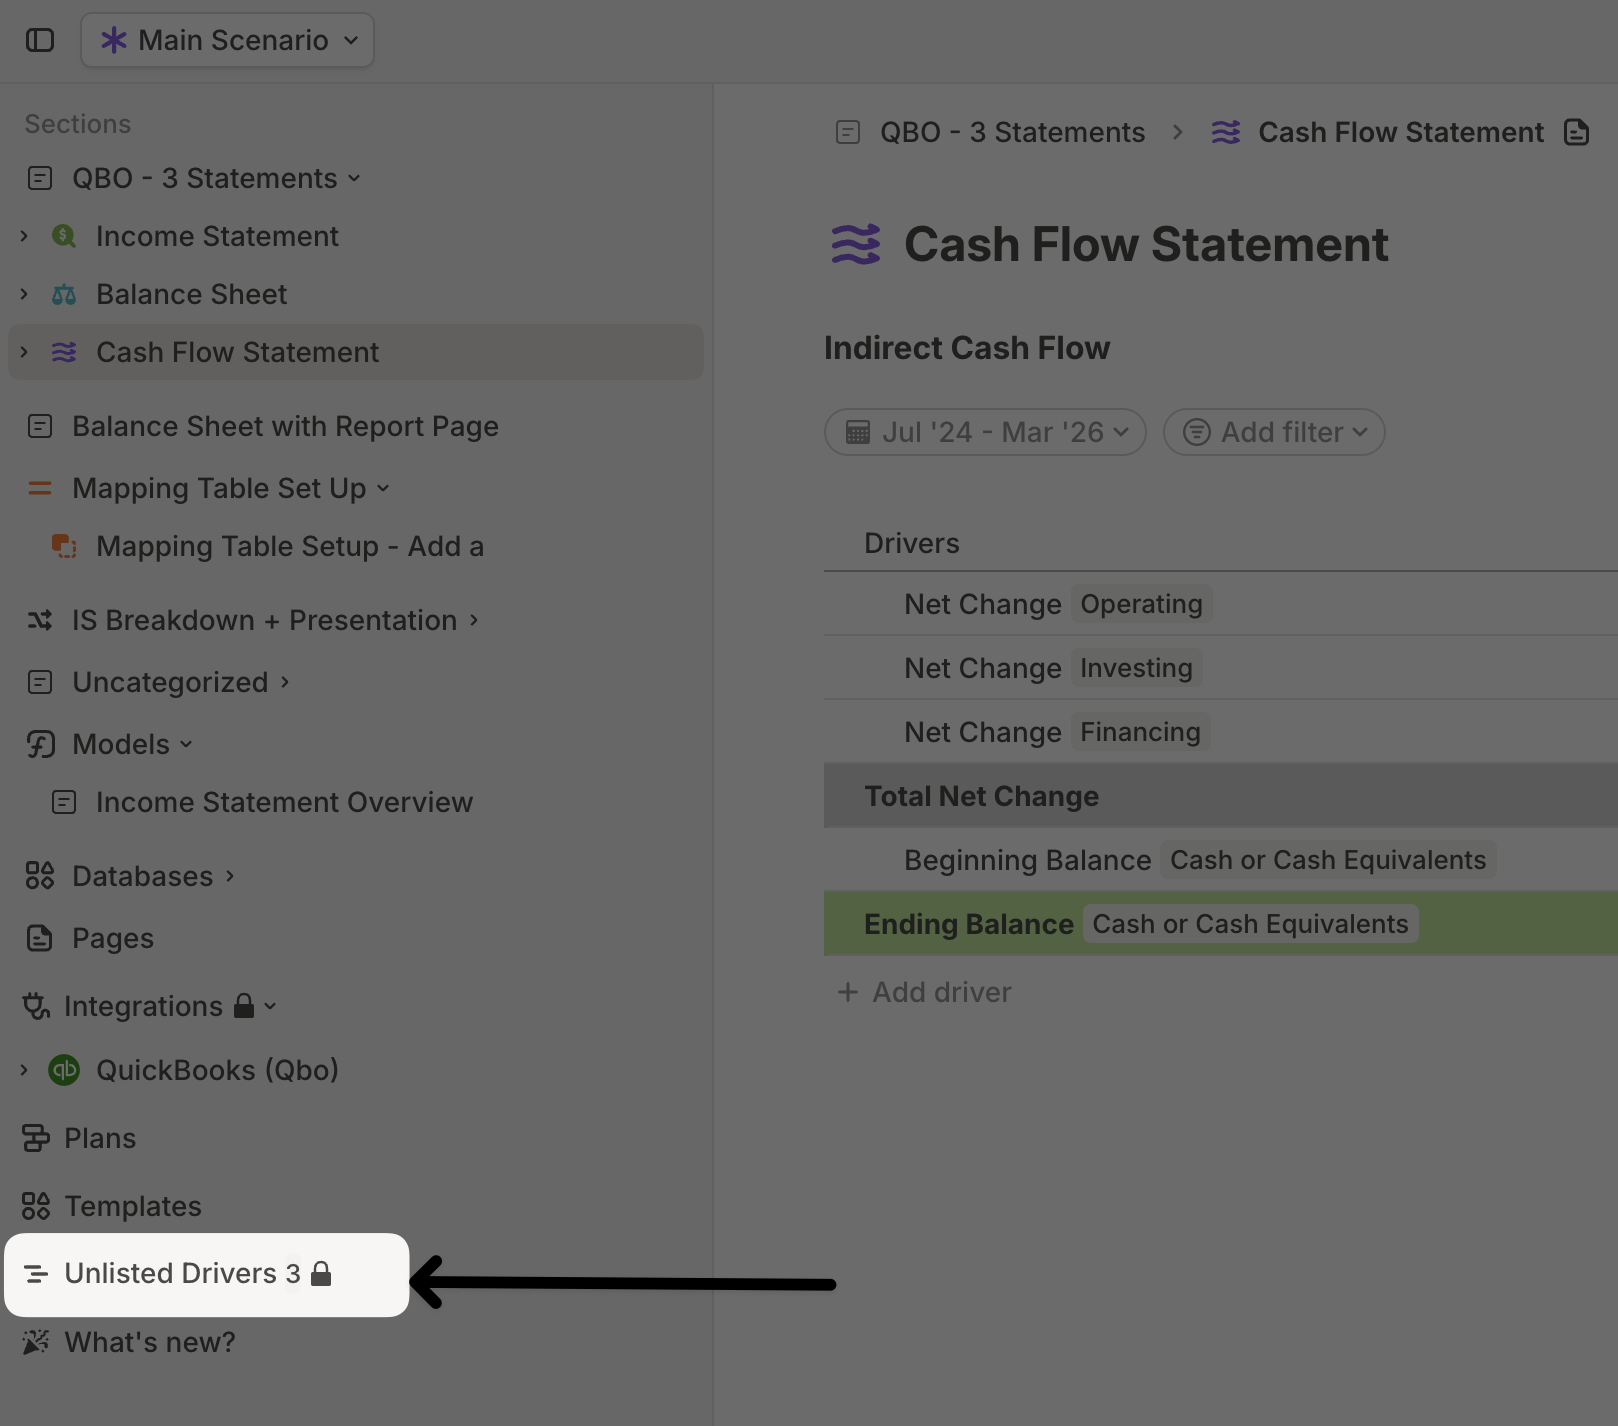Open the Jul '24 - Mar '26 date range
This screenshot has height=1426, width=1618.
[x=985, y=432]
